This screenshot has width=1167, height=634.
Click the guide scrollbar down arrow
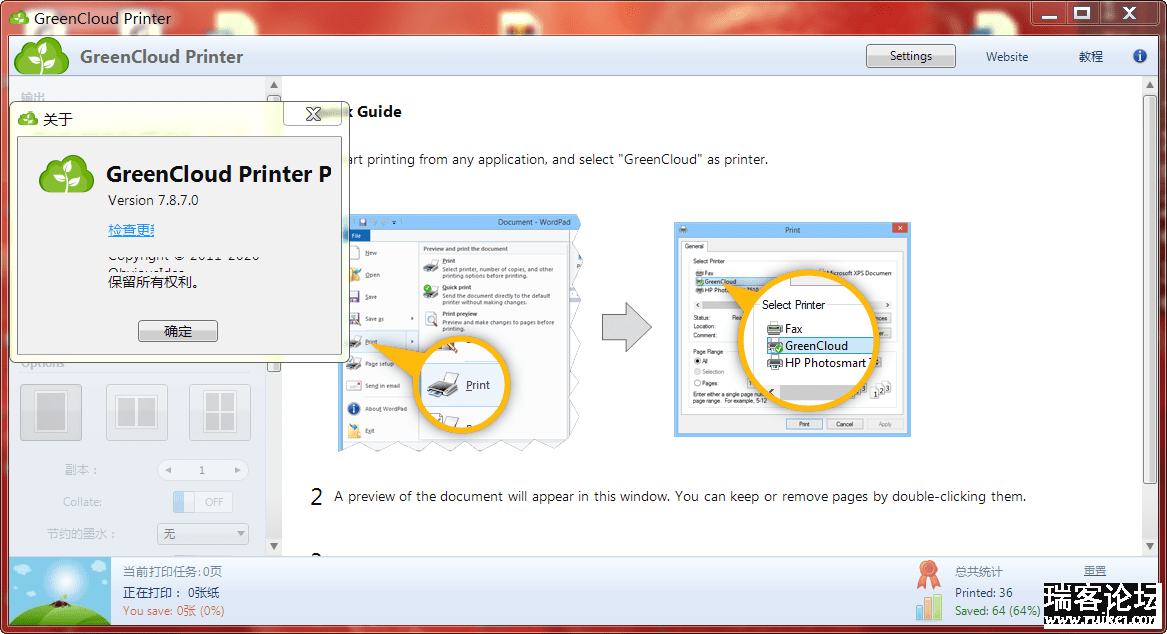(1150, 546)
